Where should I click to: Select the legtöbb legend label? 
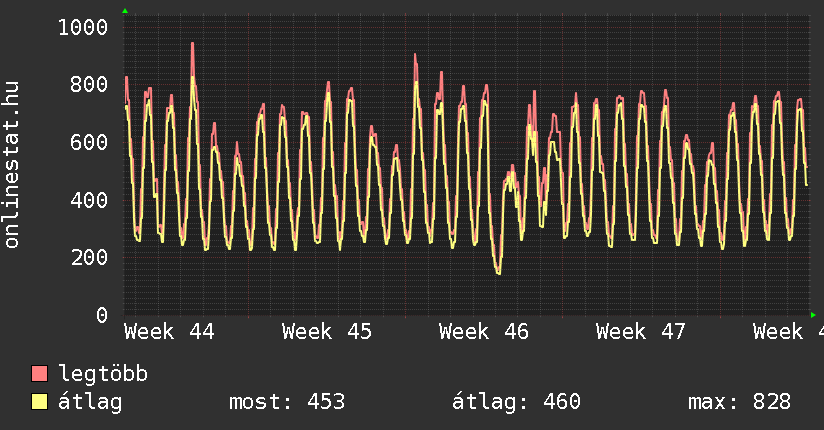click(103, 374)
